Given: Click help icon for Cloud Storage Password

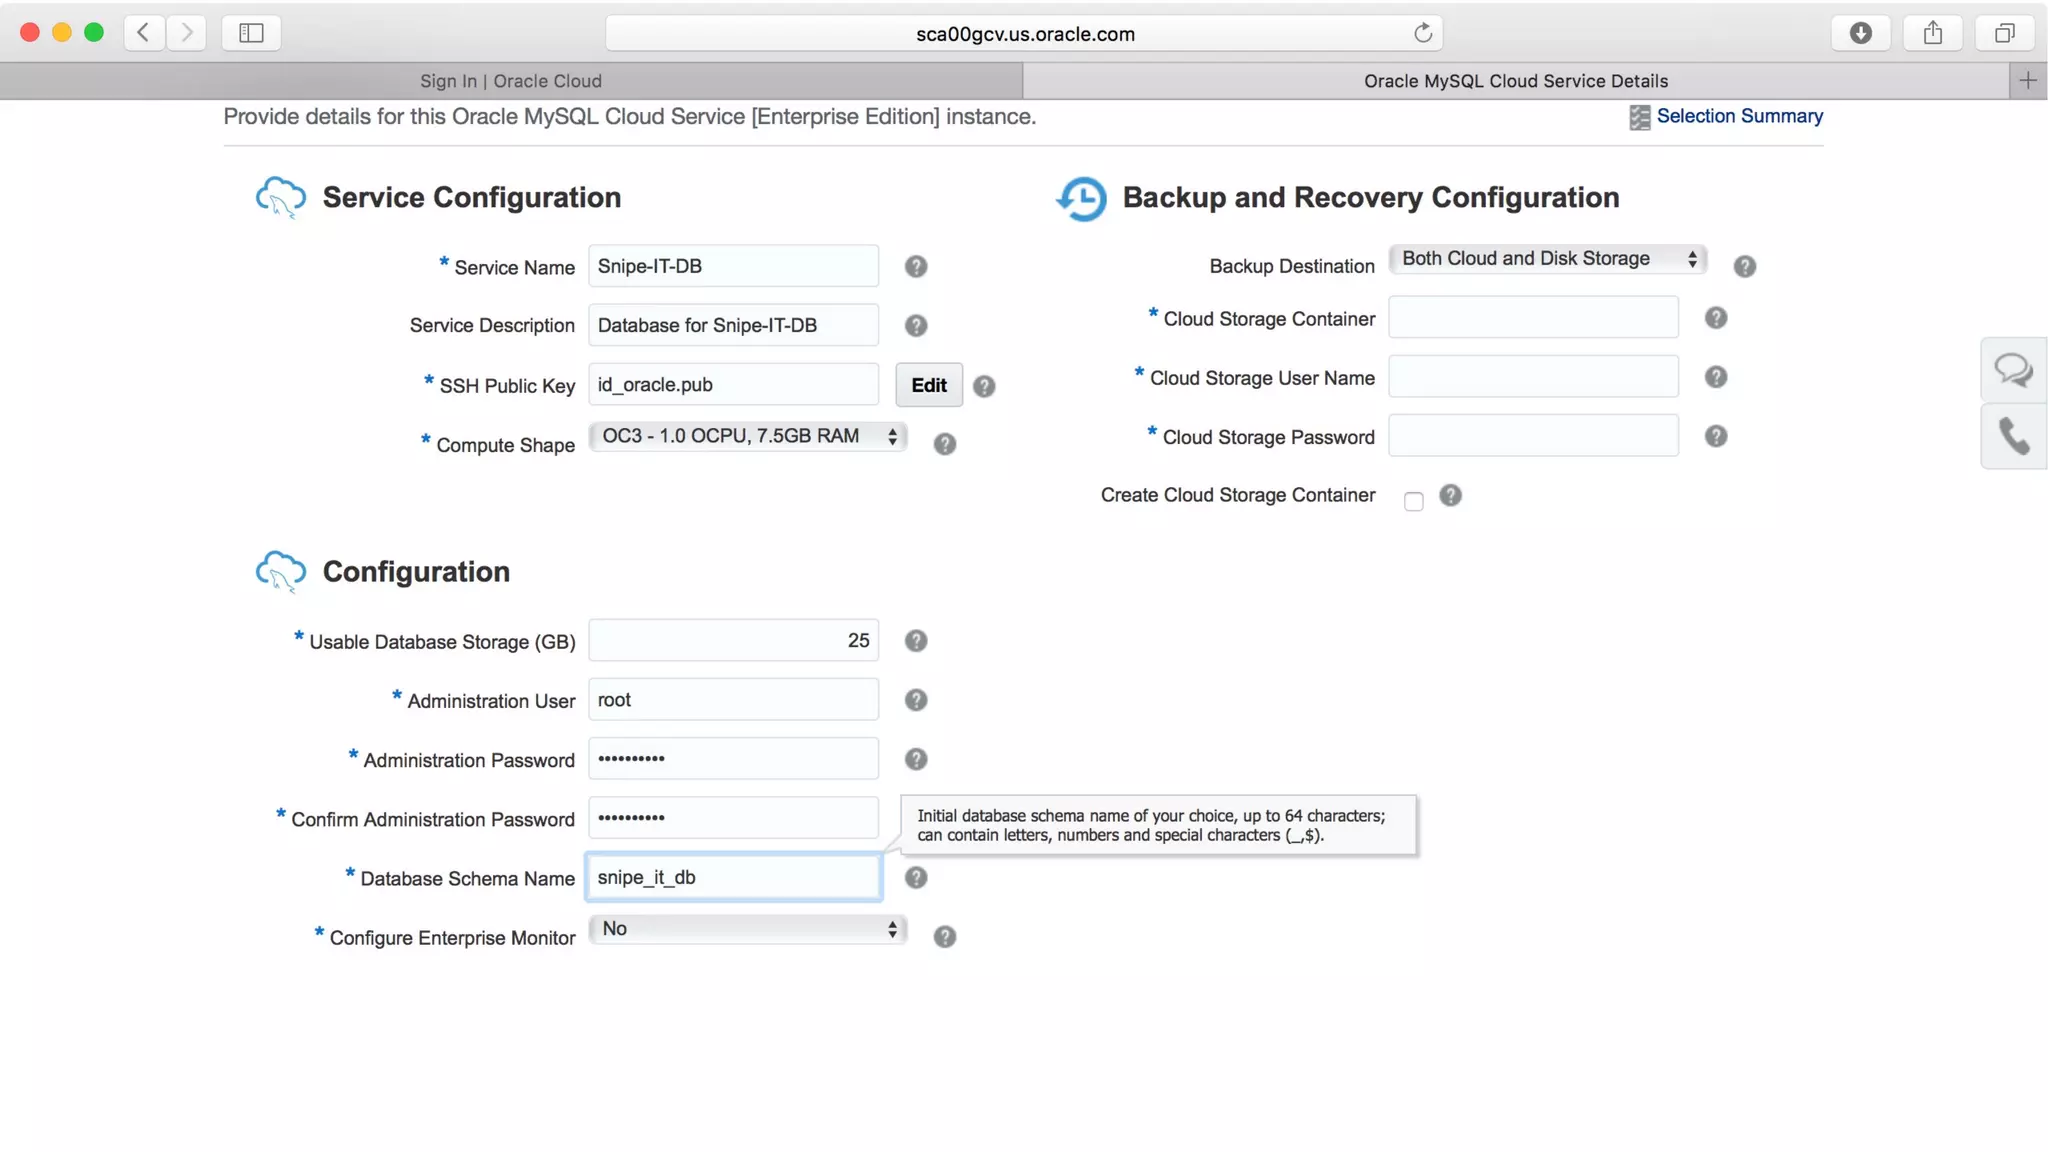Looking at the screenshot, I should click(x=1715, y=437).
